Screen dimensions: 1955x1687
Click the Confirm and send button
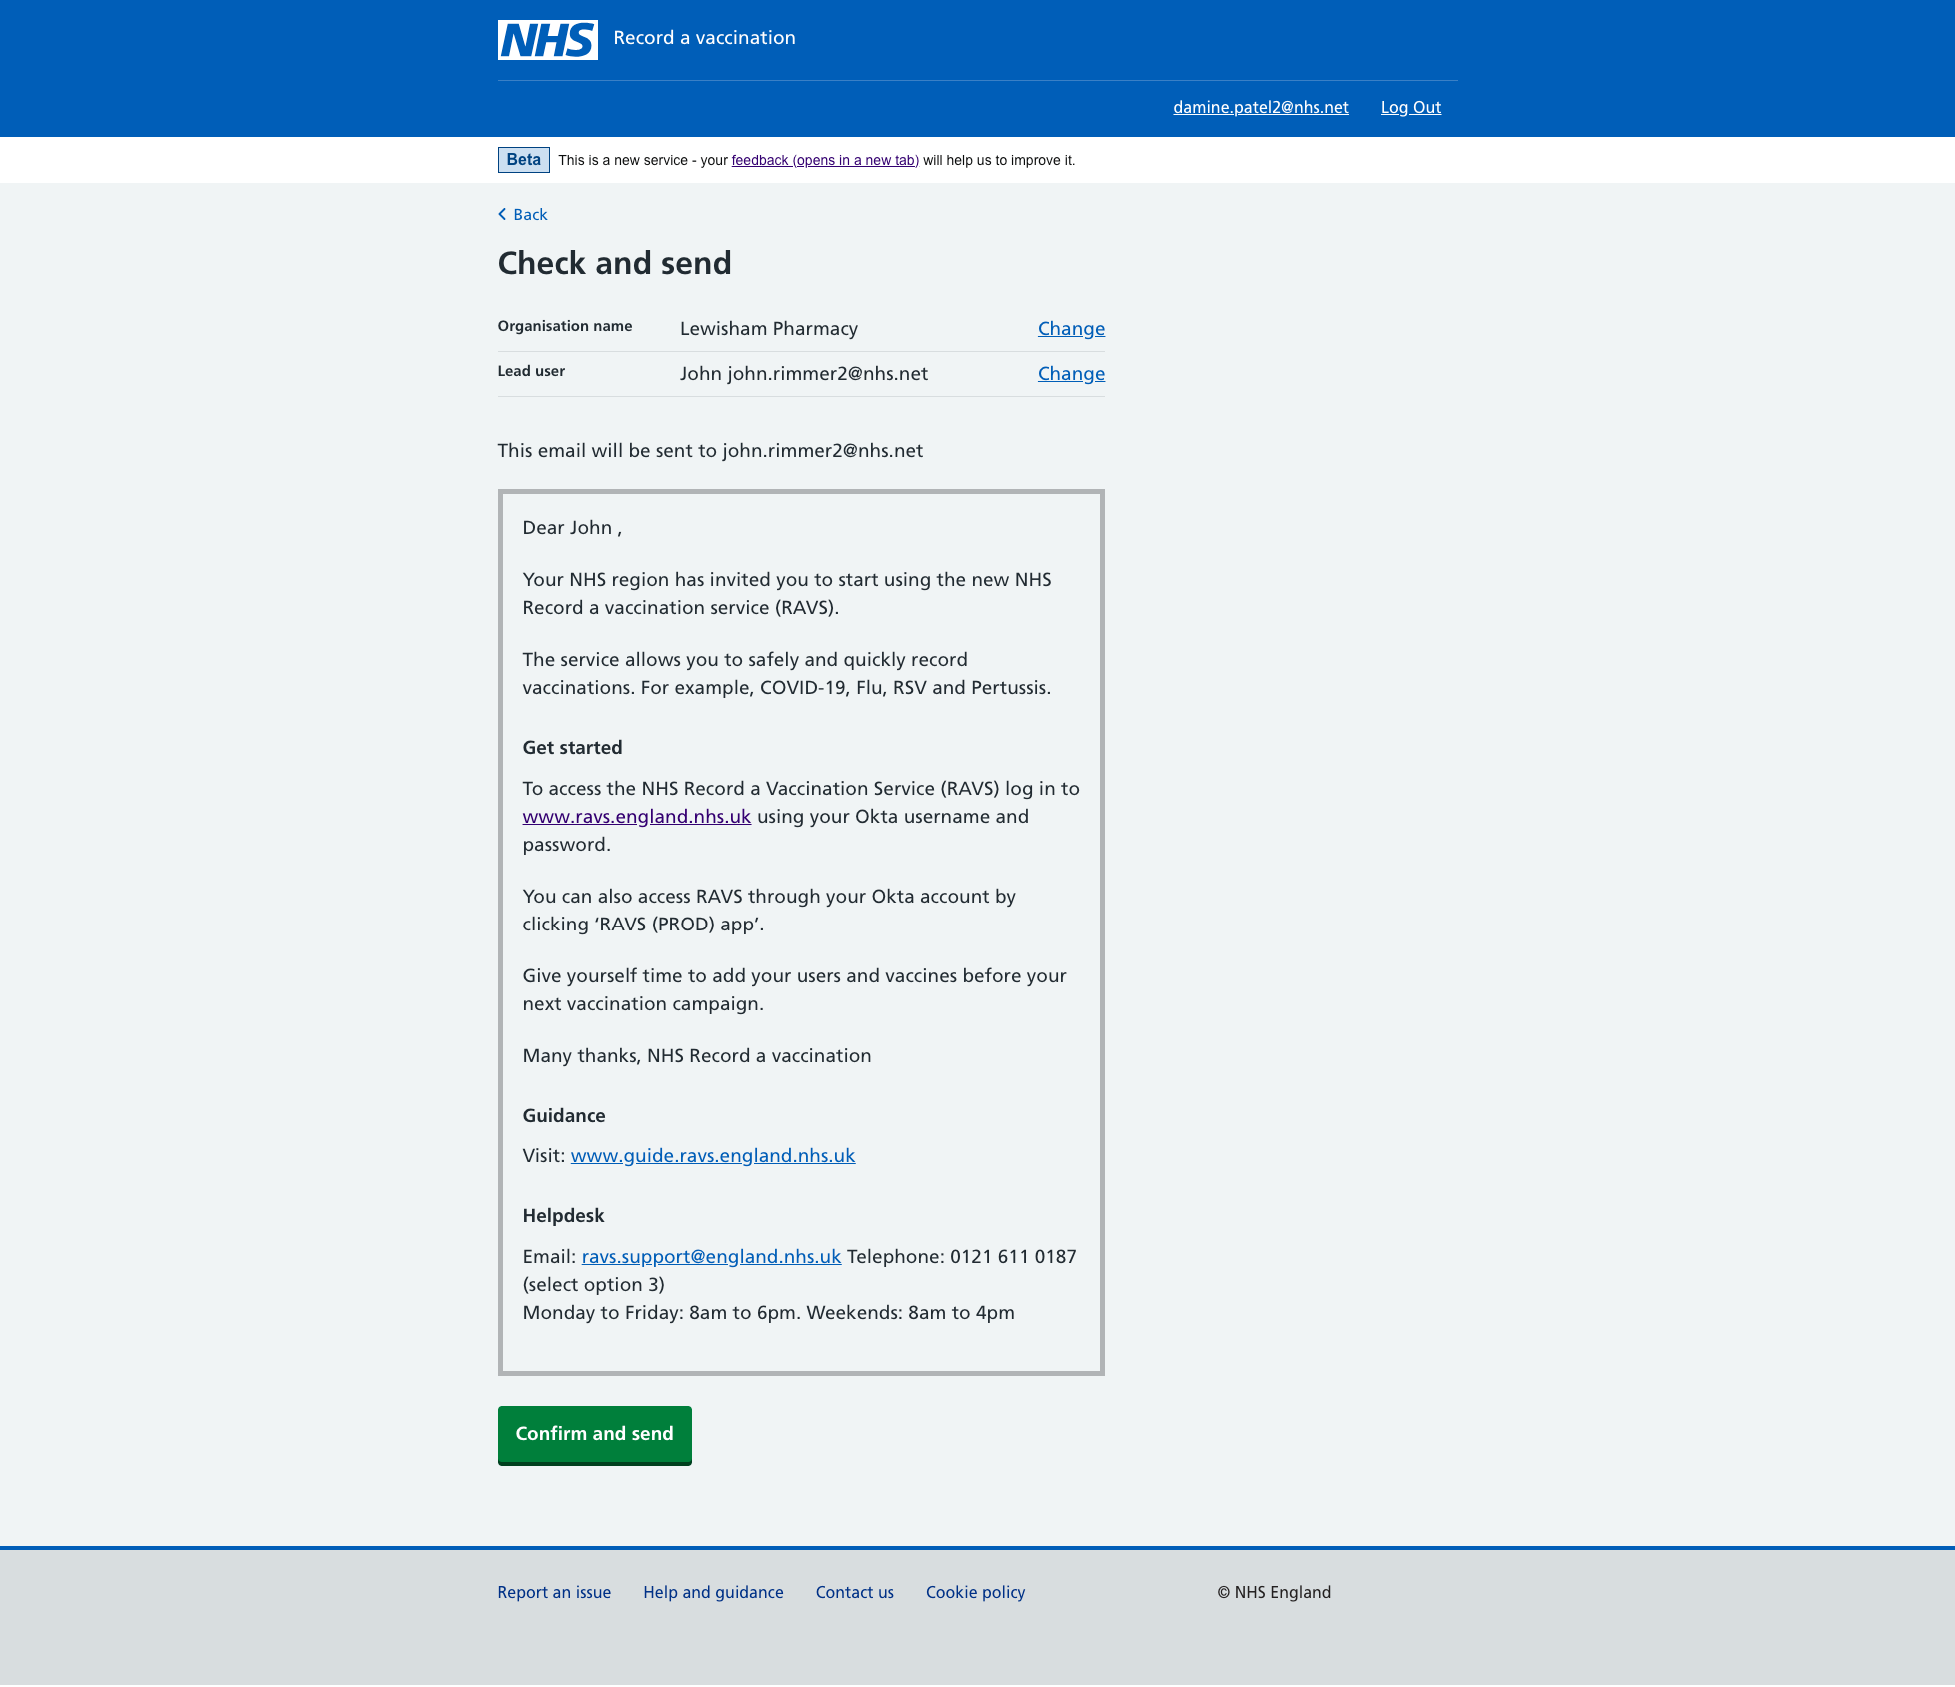tap(595, 1434)
